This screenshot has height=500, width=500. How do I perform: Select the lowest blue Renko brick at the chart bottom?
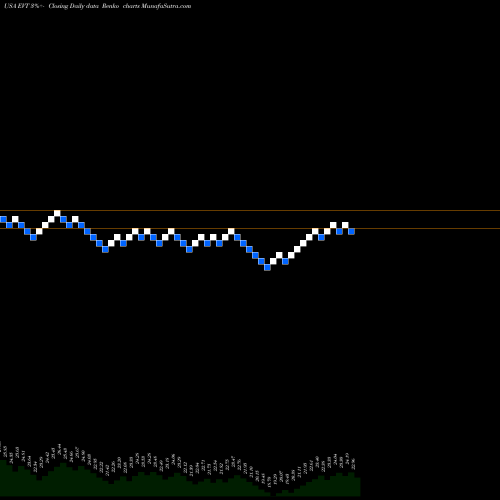coord(267,267)
